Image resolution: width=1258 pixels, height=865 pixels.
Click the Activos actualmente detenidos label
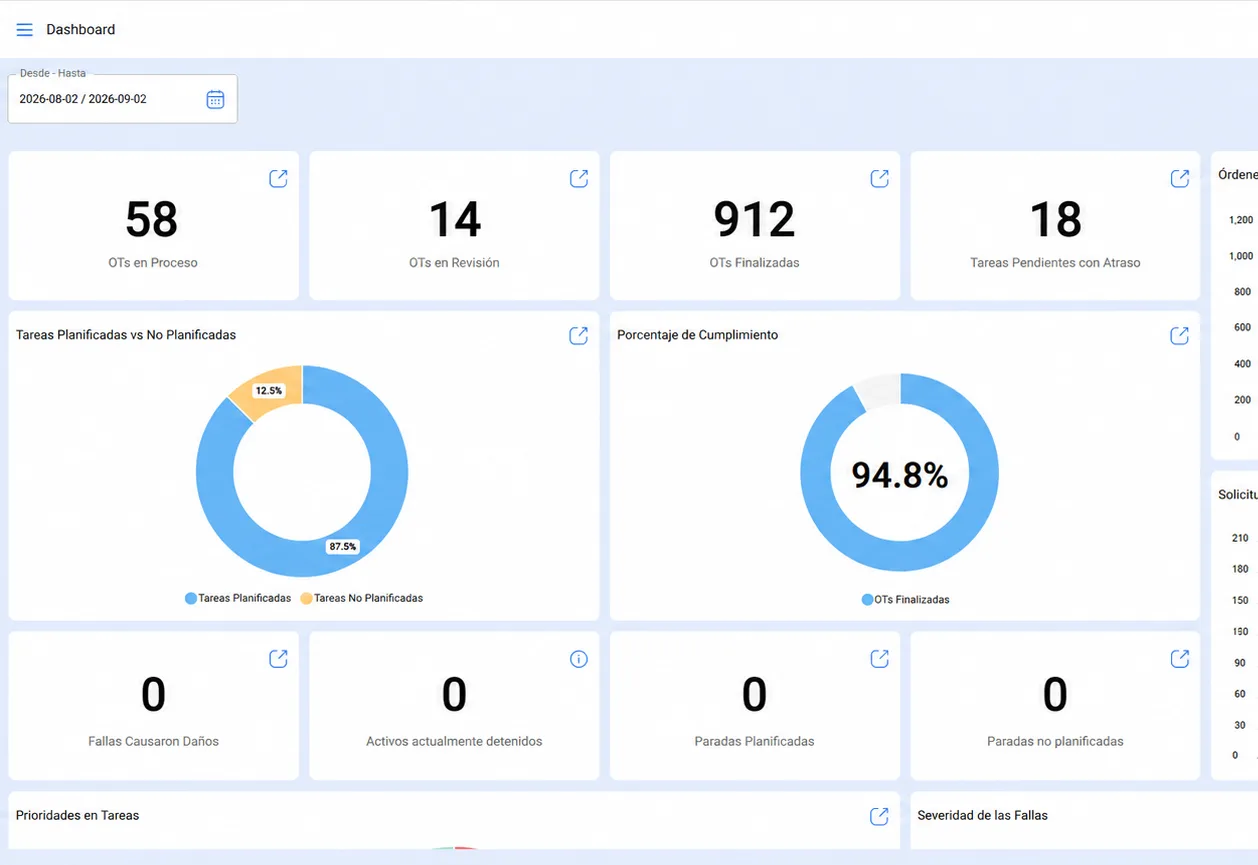point(454,742)
